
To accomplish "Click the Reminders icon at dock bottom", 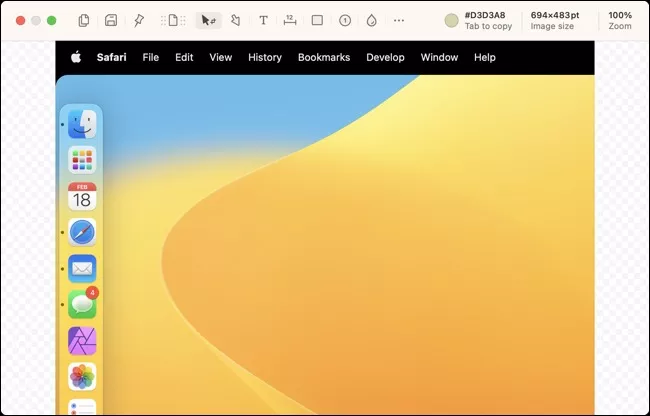I will tap(82, 407).
